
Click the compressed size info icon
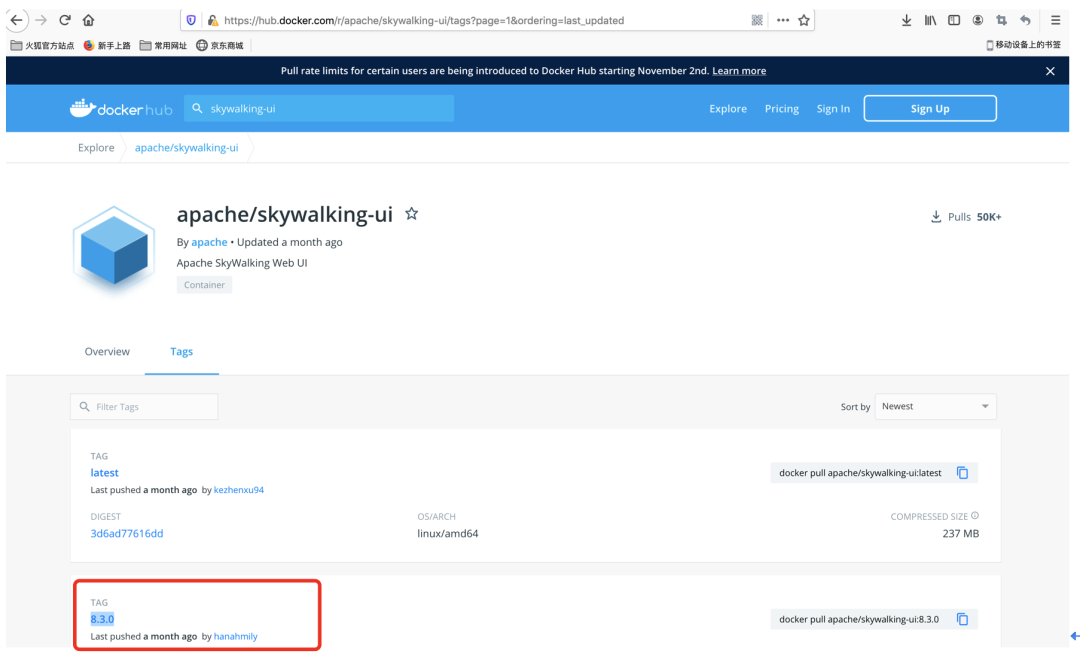click(975, 515)
